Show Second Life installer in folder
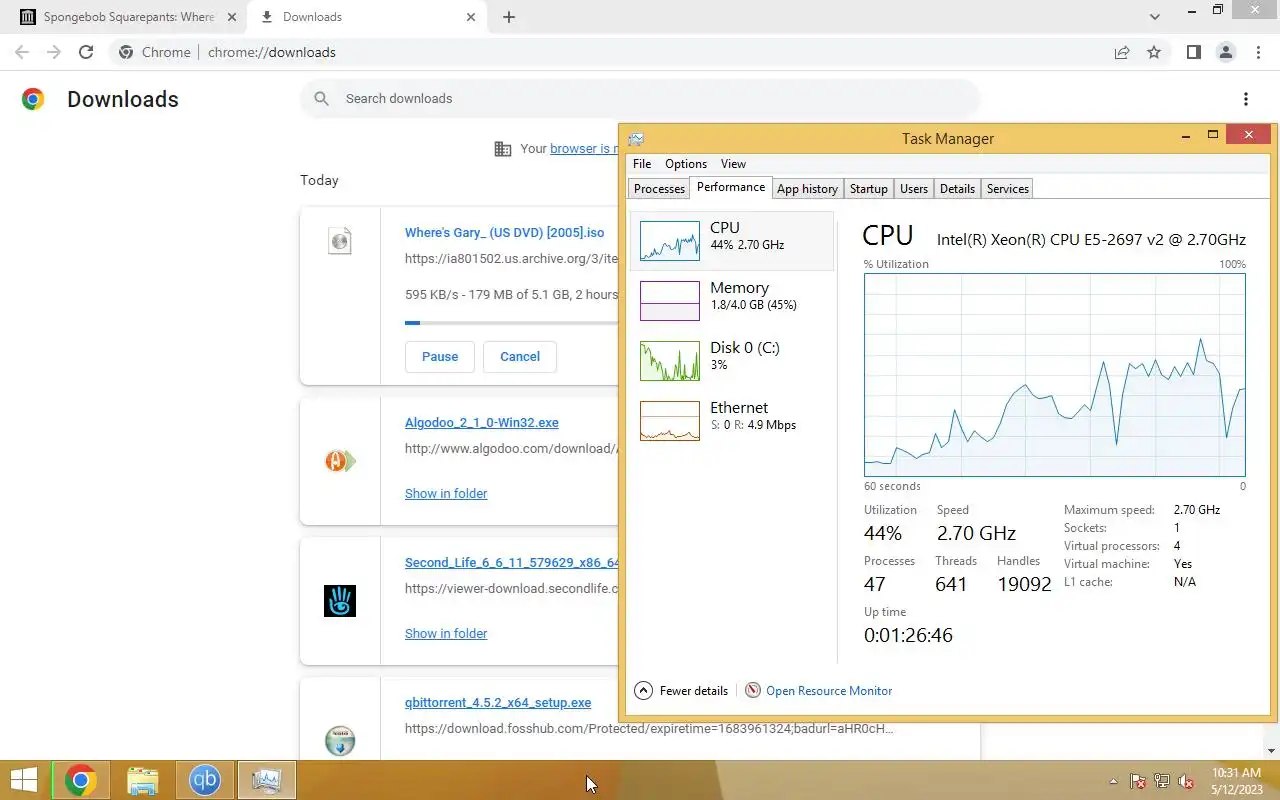Screen dimensions: 1280x800 pos(446,633)
